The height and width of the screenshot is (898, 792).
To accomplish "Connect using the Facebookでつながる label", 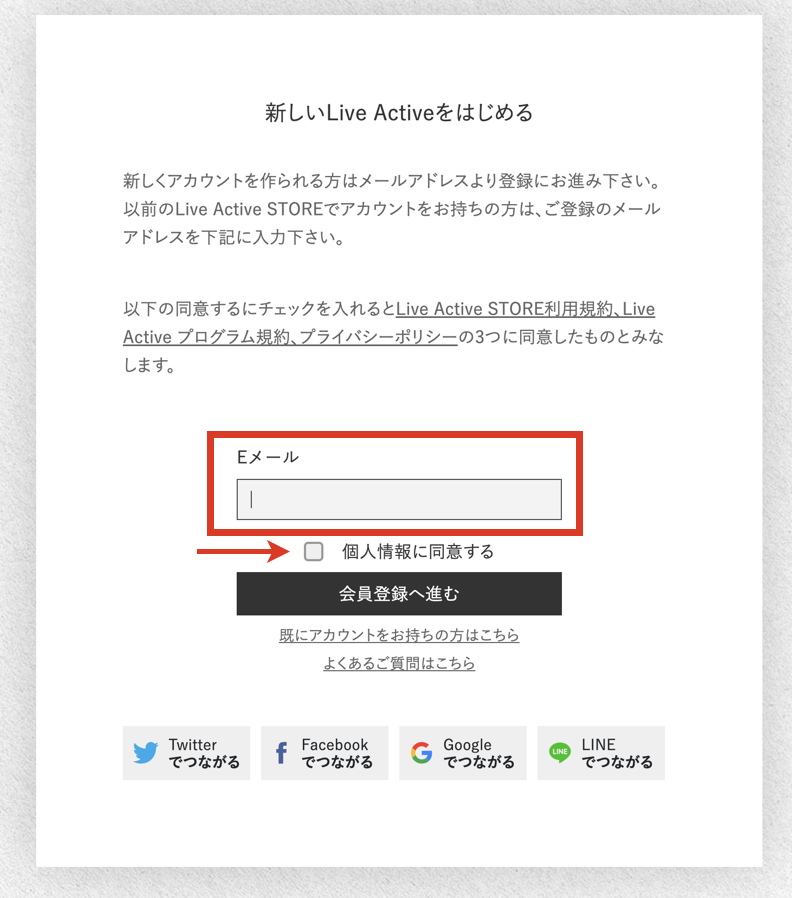I will [x=337, y=753].
